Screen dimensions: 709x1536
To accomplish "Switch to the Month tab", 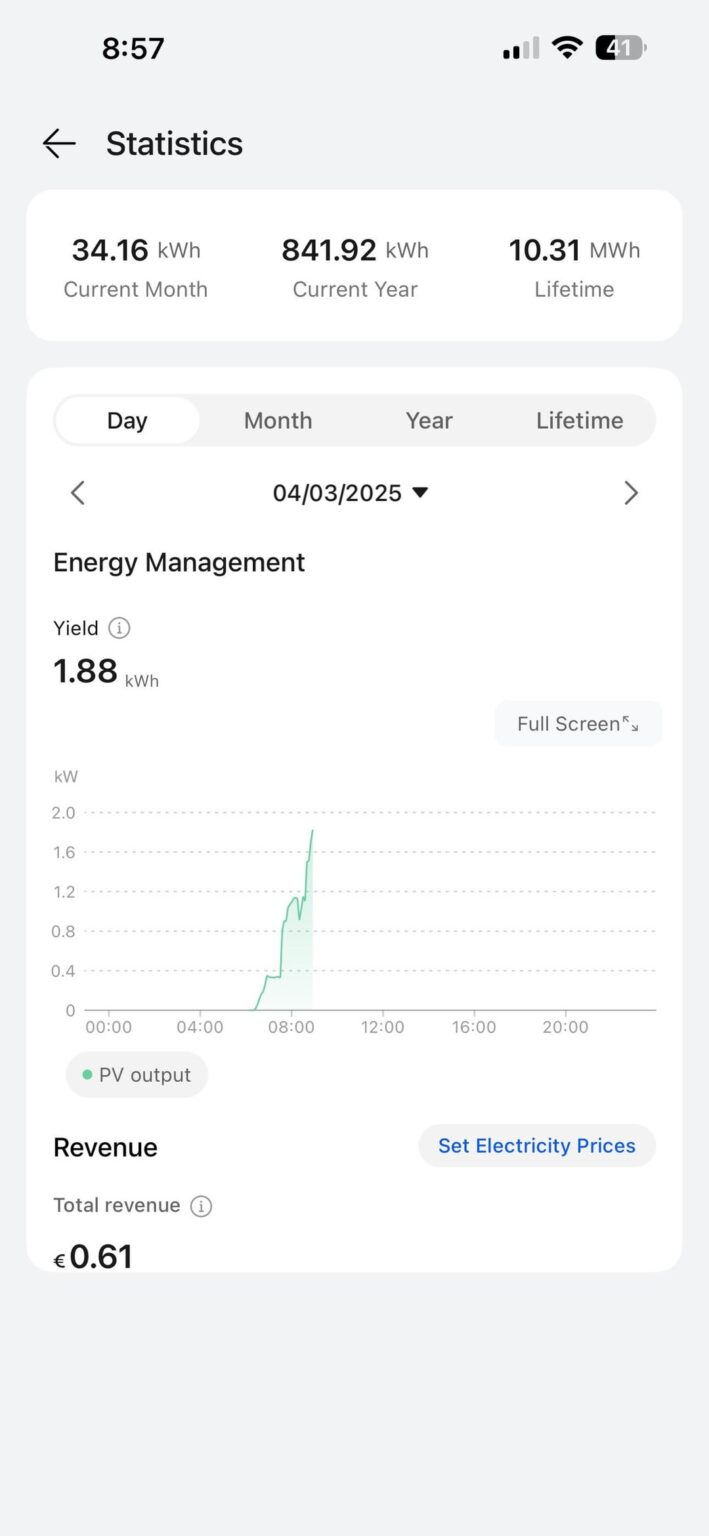I will [278, 421].
